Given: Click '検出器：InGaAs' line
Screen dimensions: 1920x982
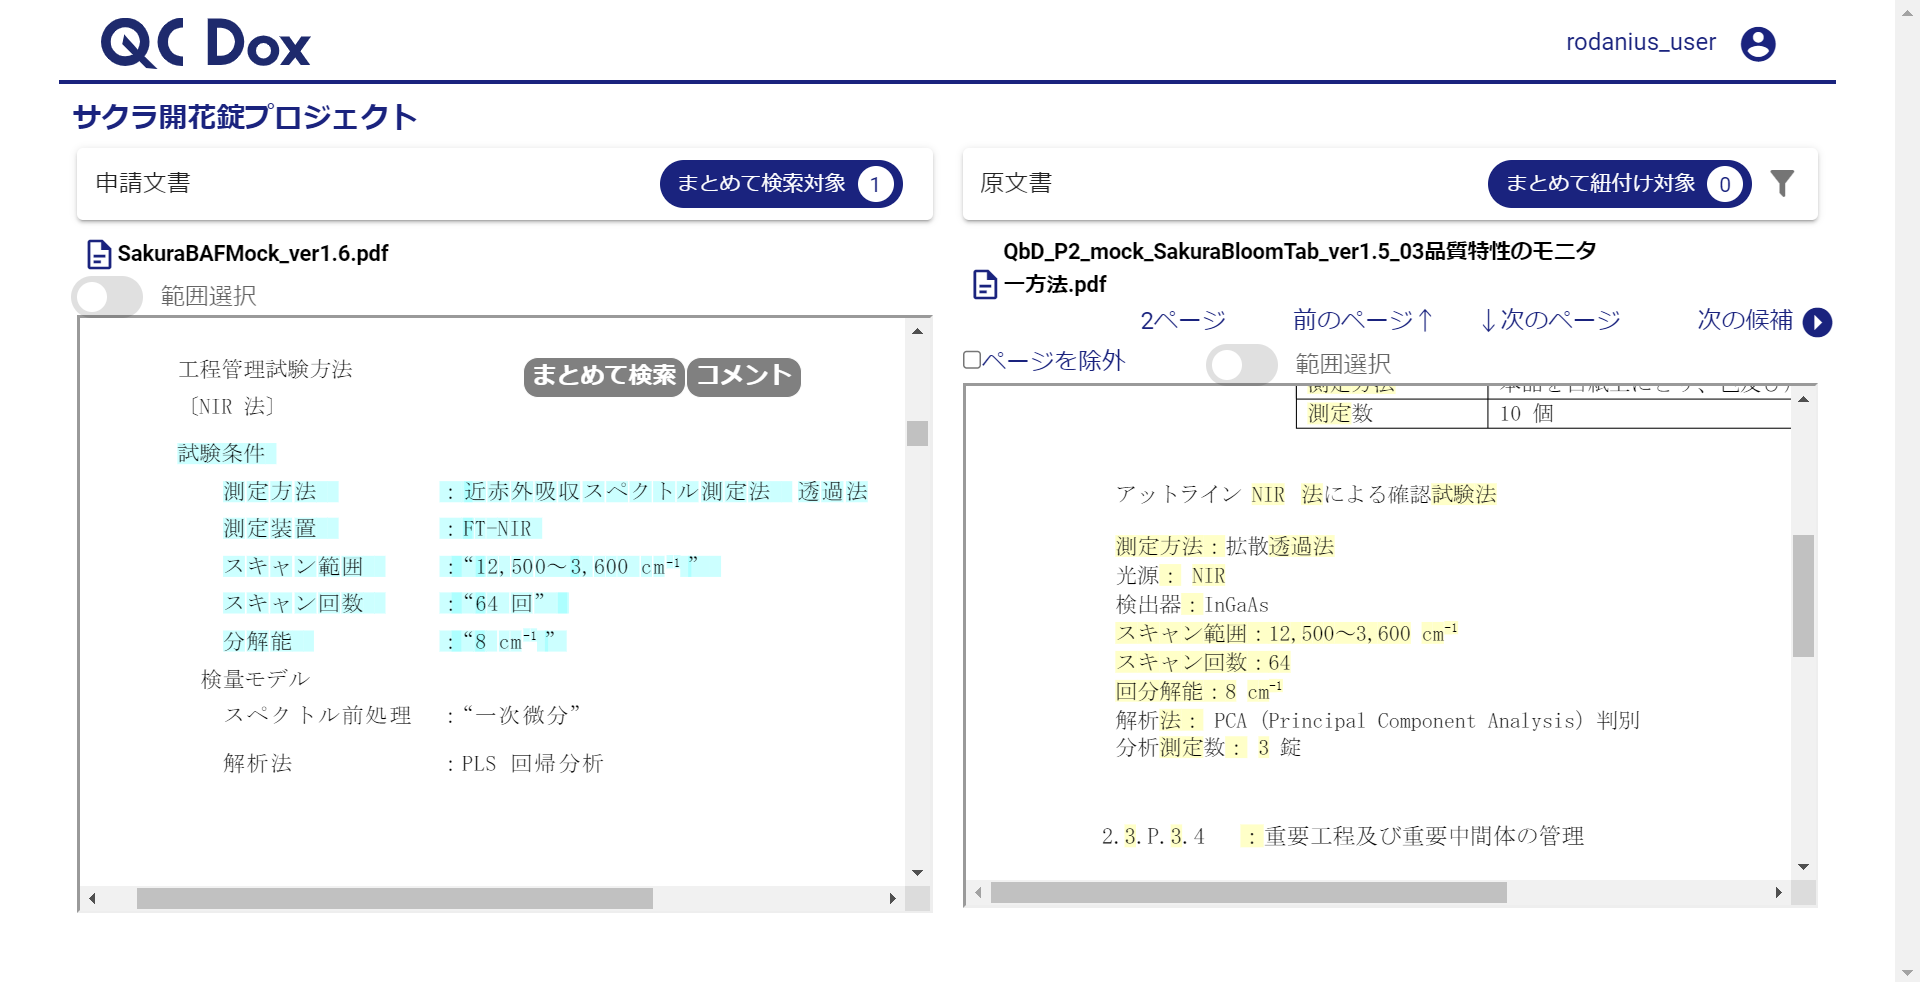Looking at the screenshot, I should 1192,605.
